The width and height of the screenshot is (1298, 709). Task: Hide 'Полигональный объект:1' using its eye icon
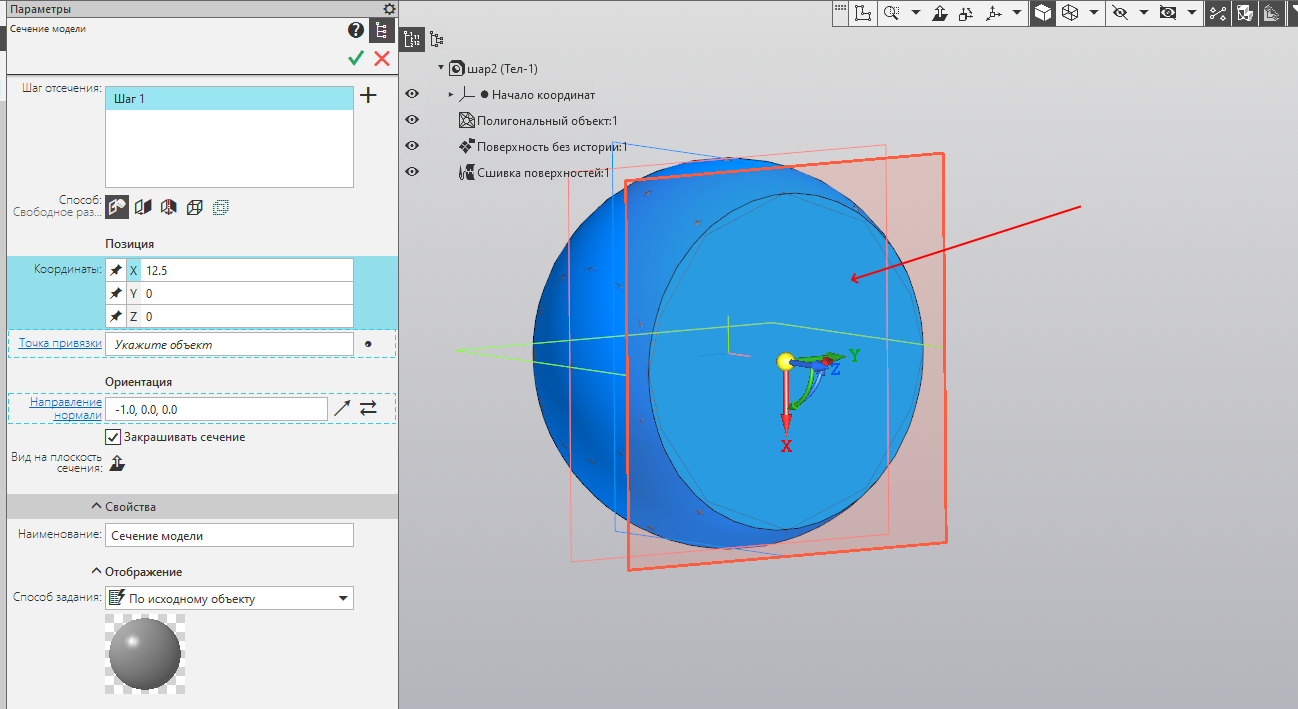click(x=412, y=120)
